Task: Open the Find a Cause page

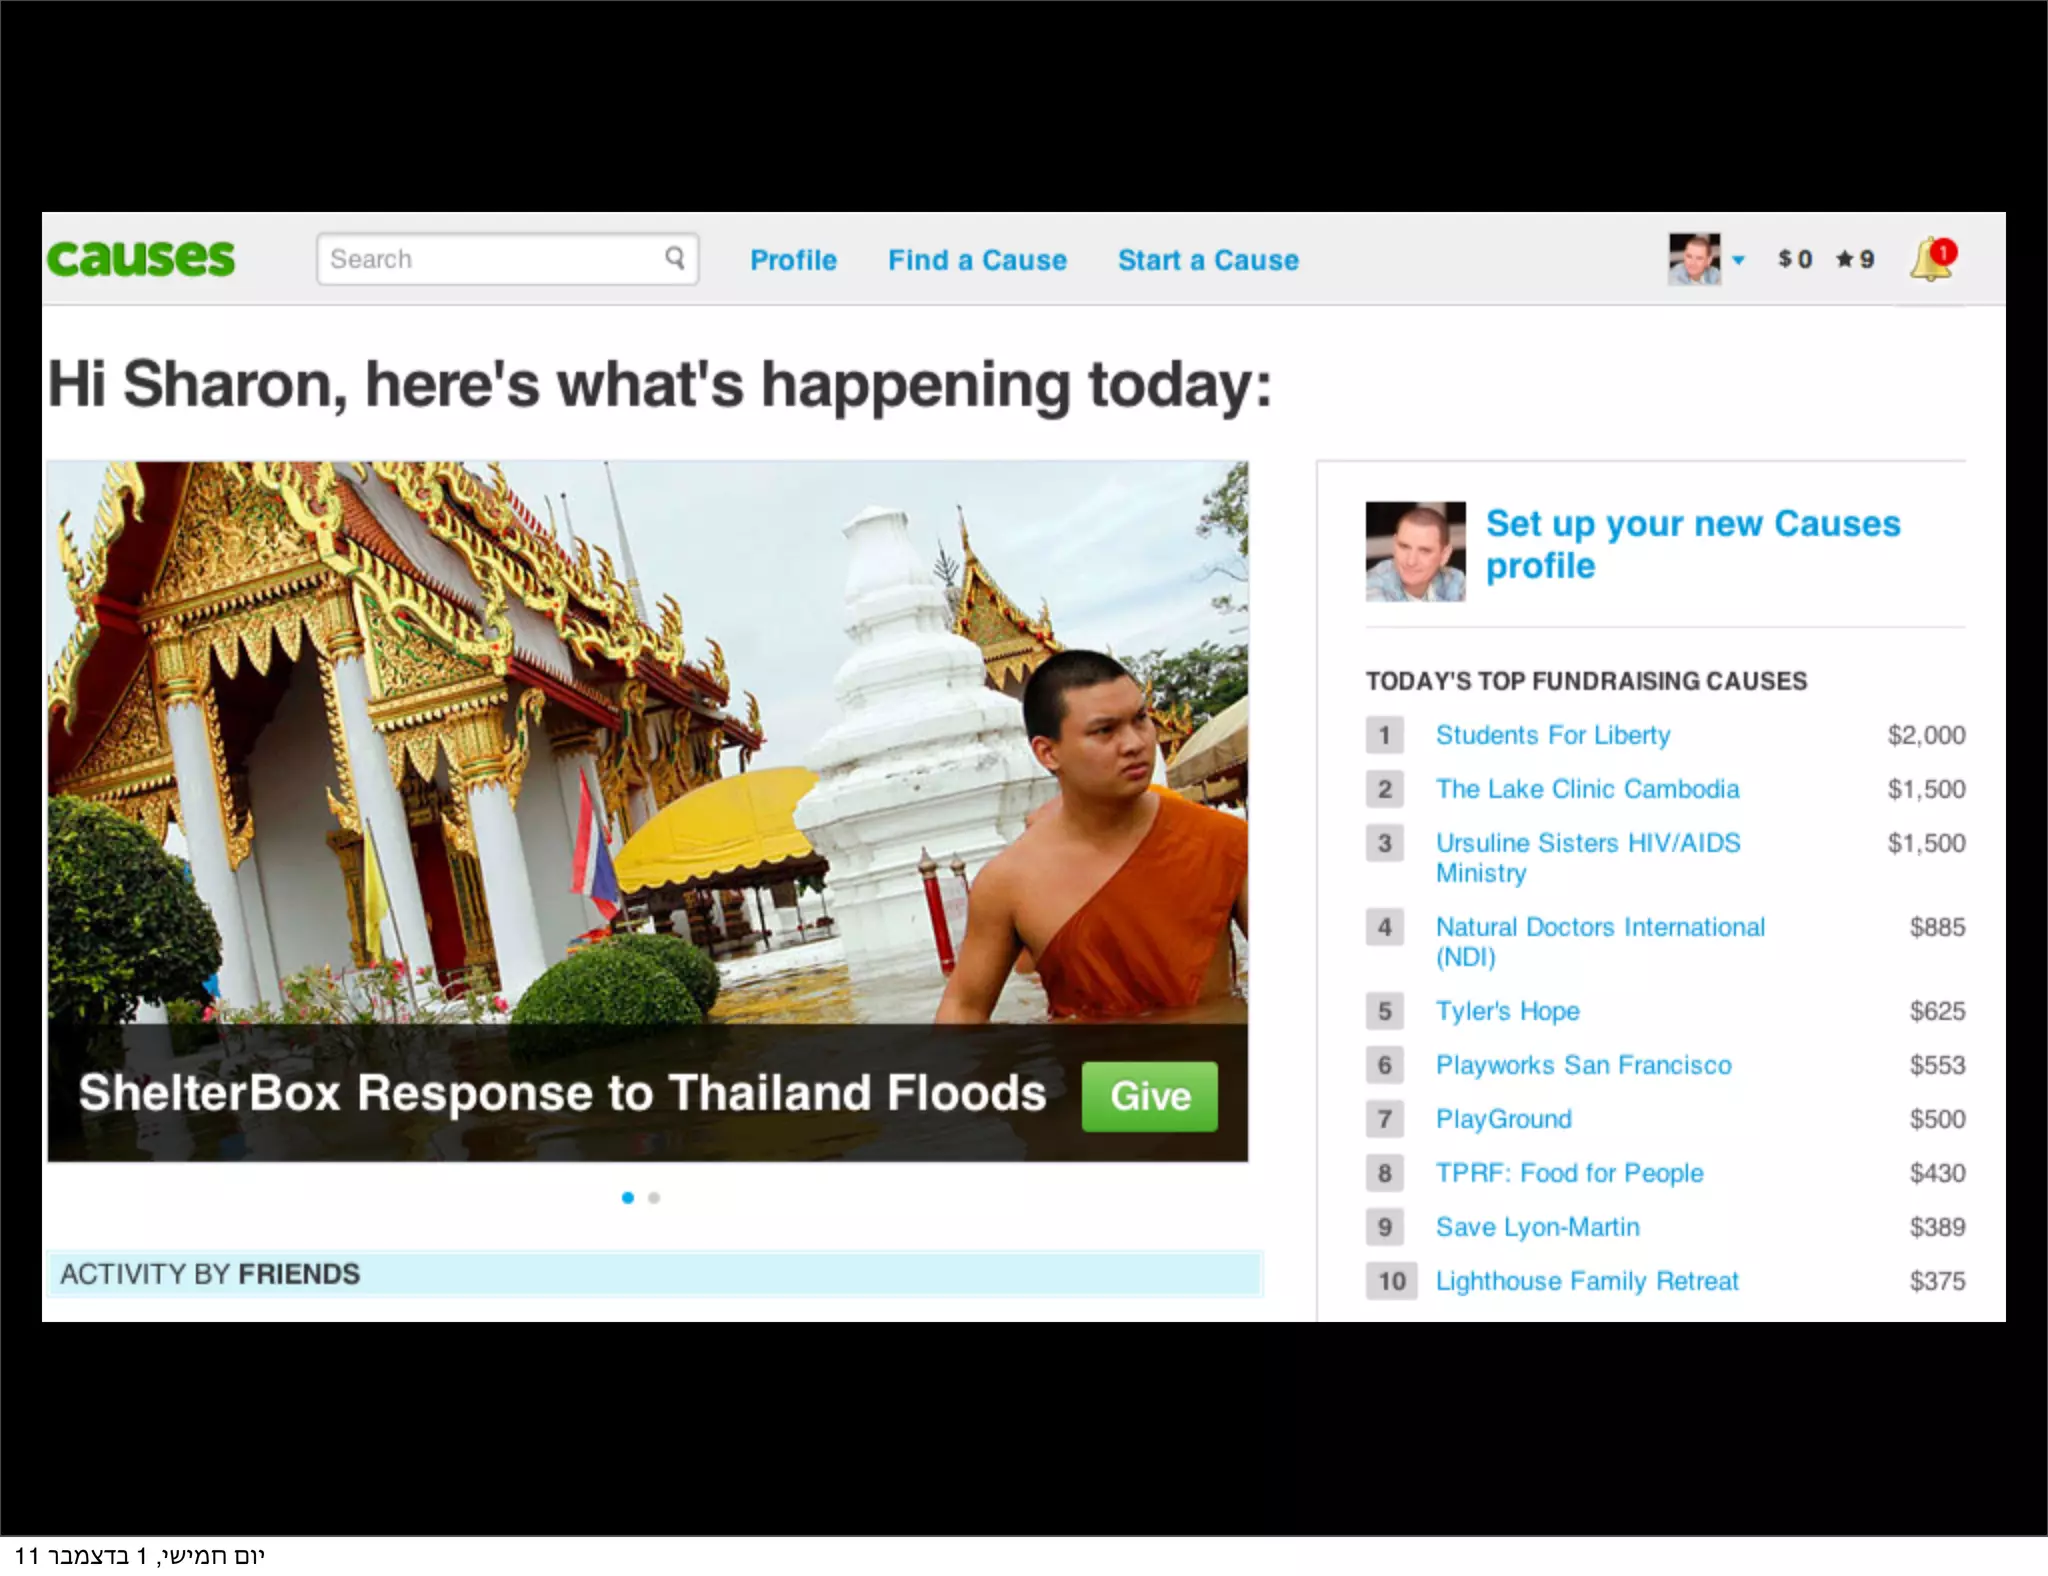Action: point(977,260)
